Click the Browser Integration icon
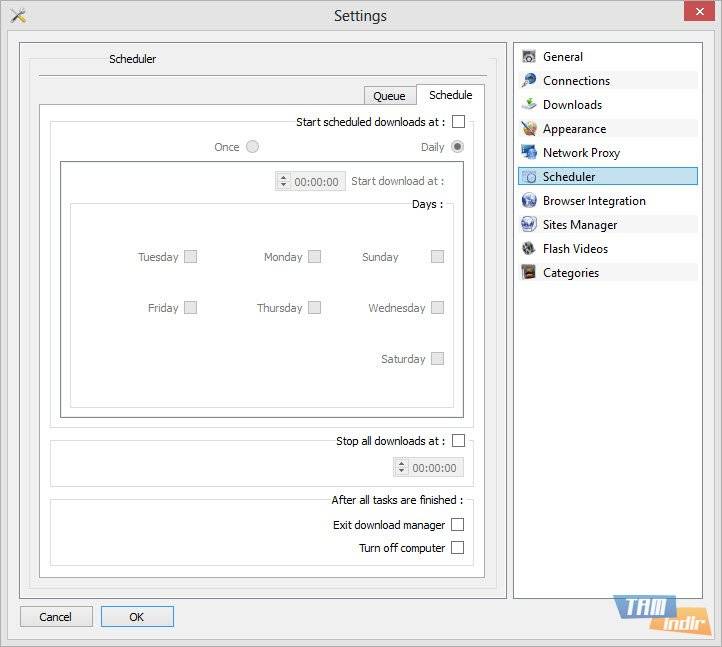The width and height of the screenshot is (722, 647). point(529,201)
